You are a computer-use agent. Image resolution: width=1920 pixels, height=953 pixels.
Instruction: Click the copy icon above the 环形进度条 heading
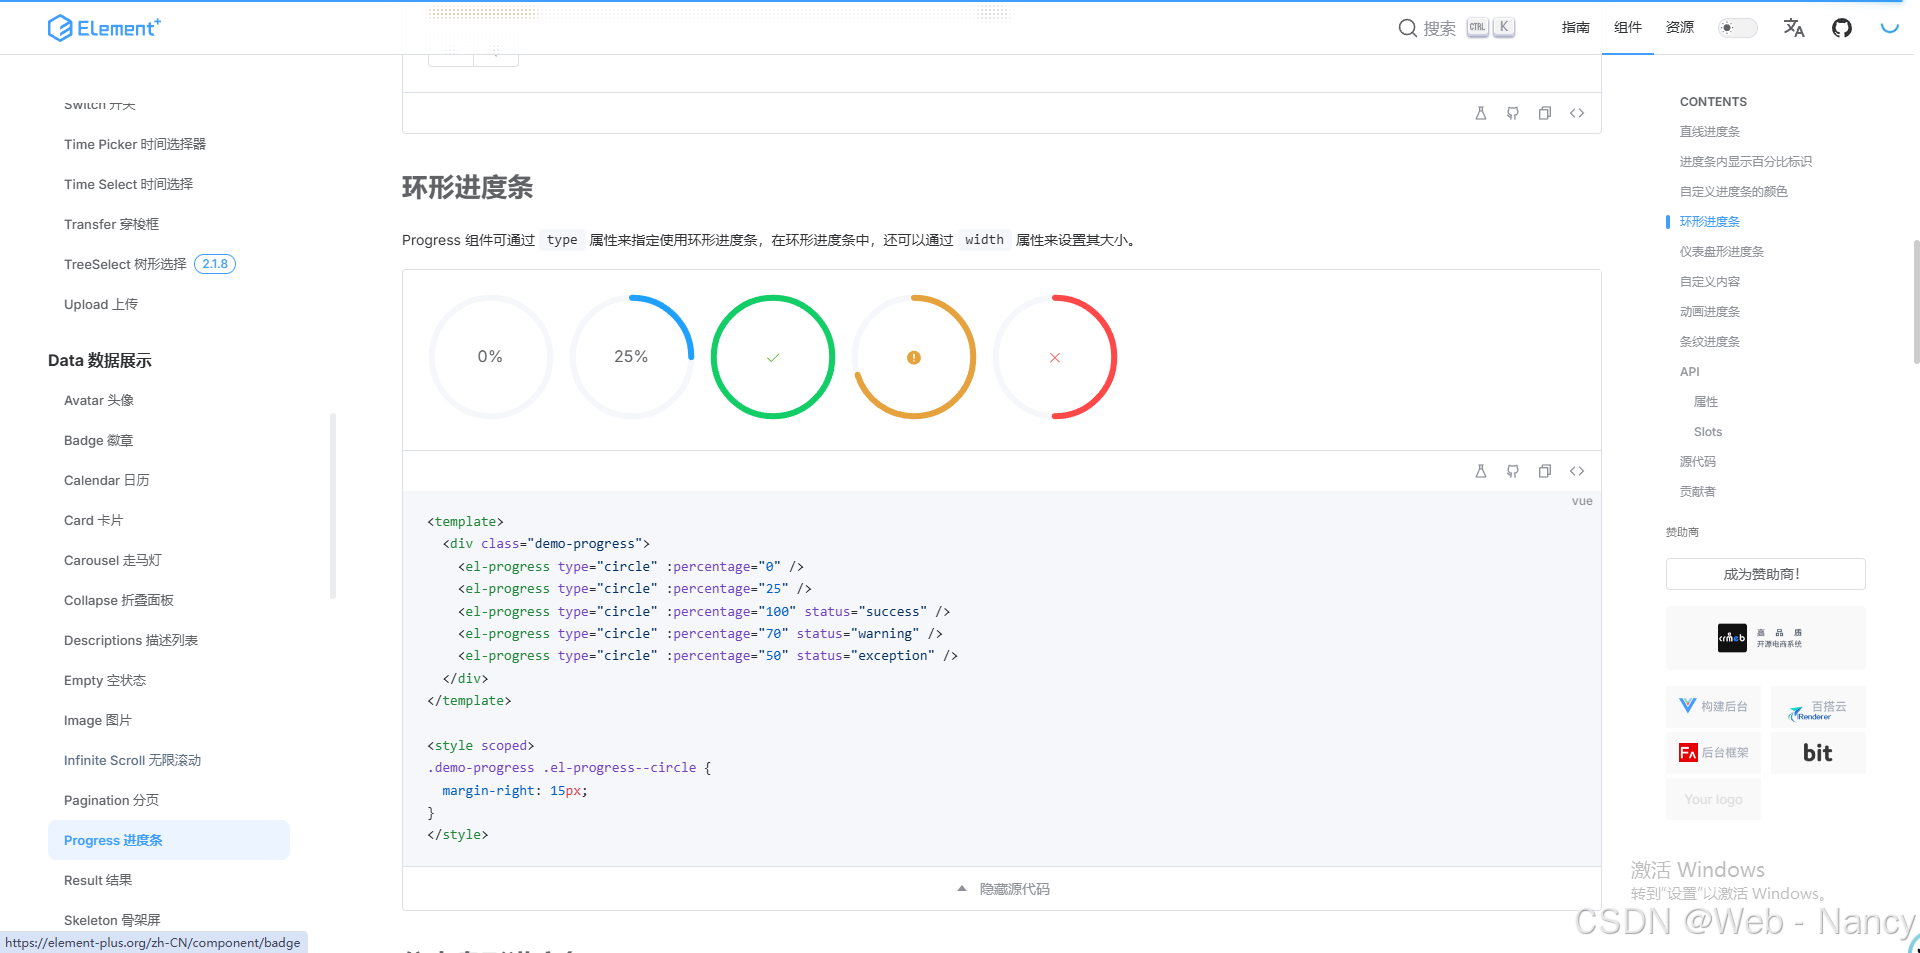coord(1545,113)
